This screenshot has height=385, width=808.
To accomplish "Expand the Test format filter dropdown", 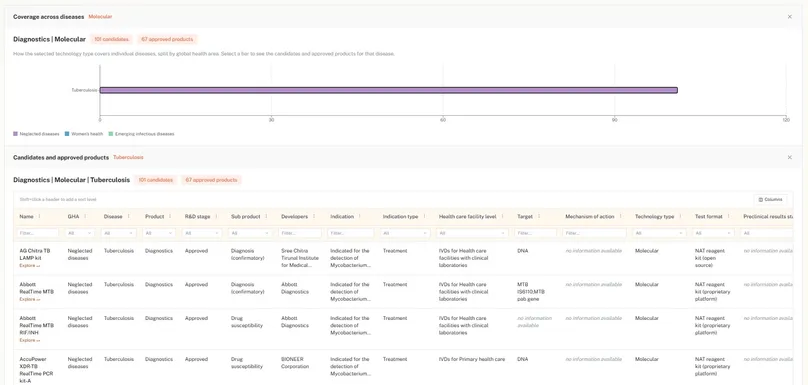I will coord(713,233).
